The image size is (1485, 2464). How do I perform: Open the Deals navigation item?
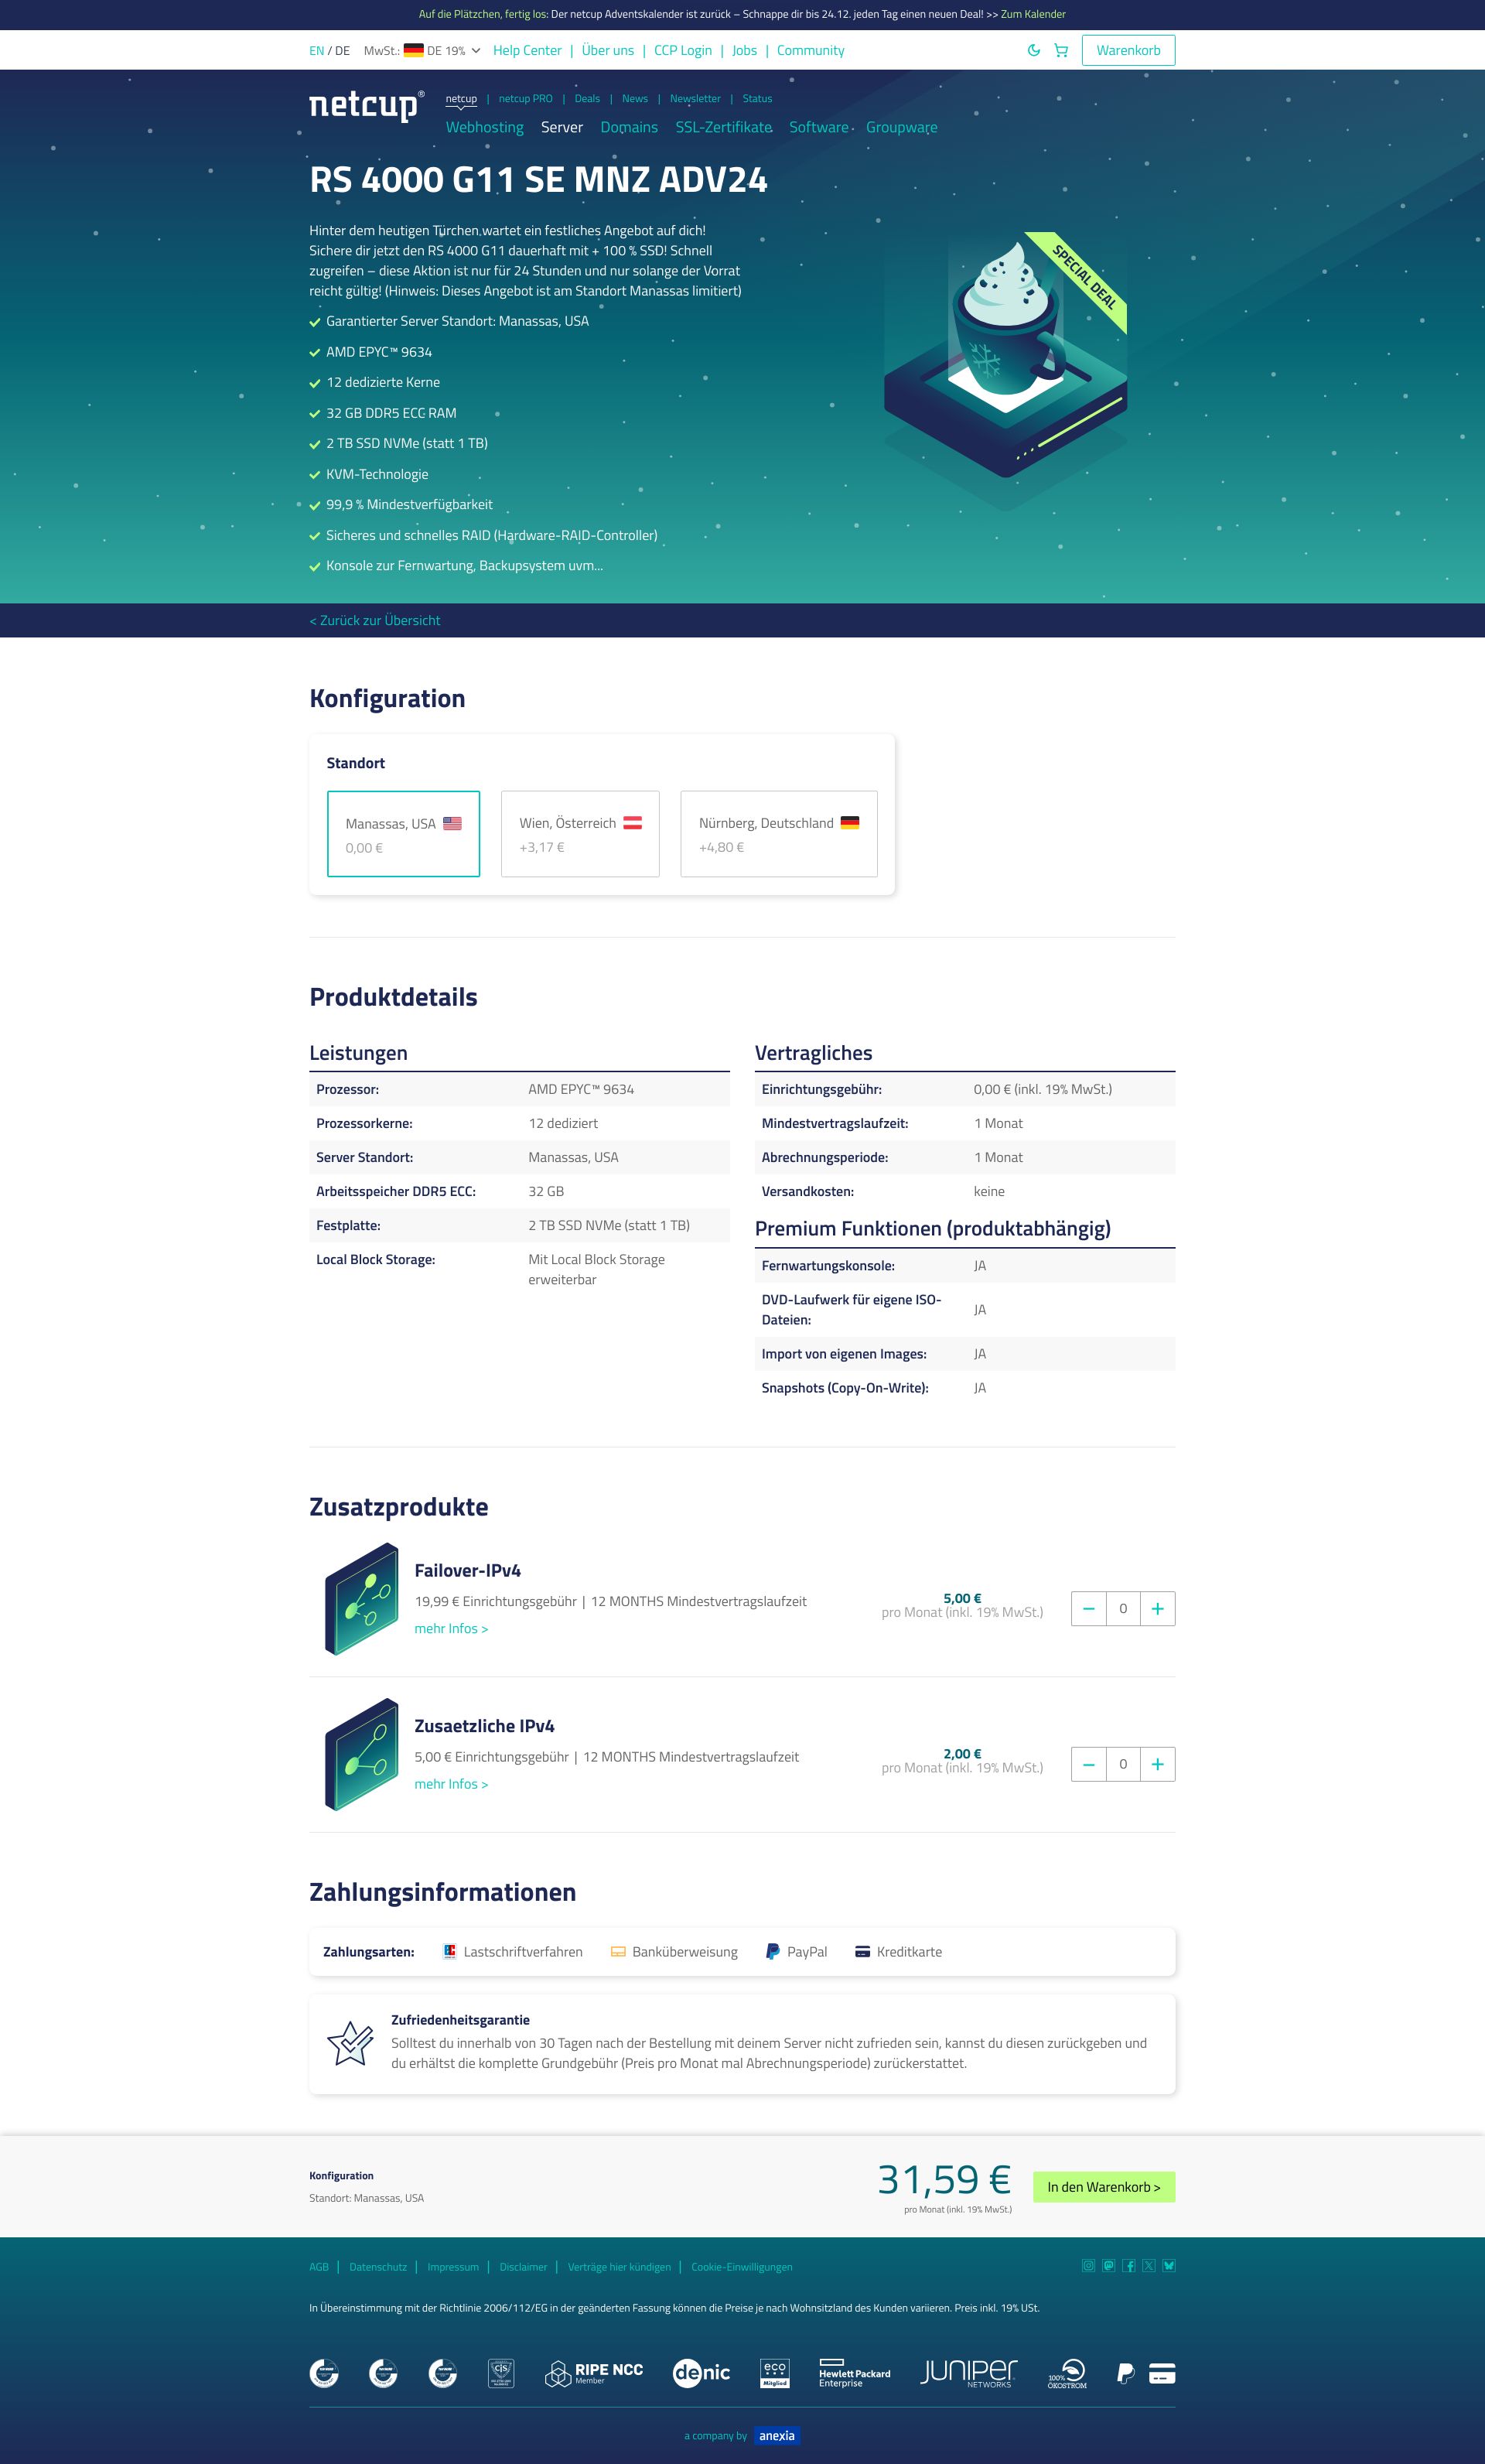tap(587, 98)
